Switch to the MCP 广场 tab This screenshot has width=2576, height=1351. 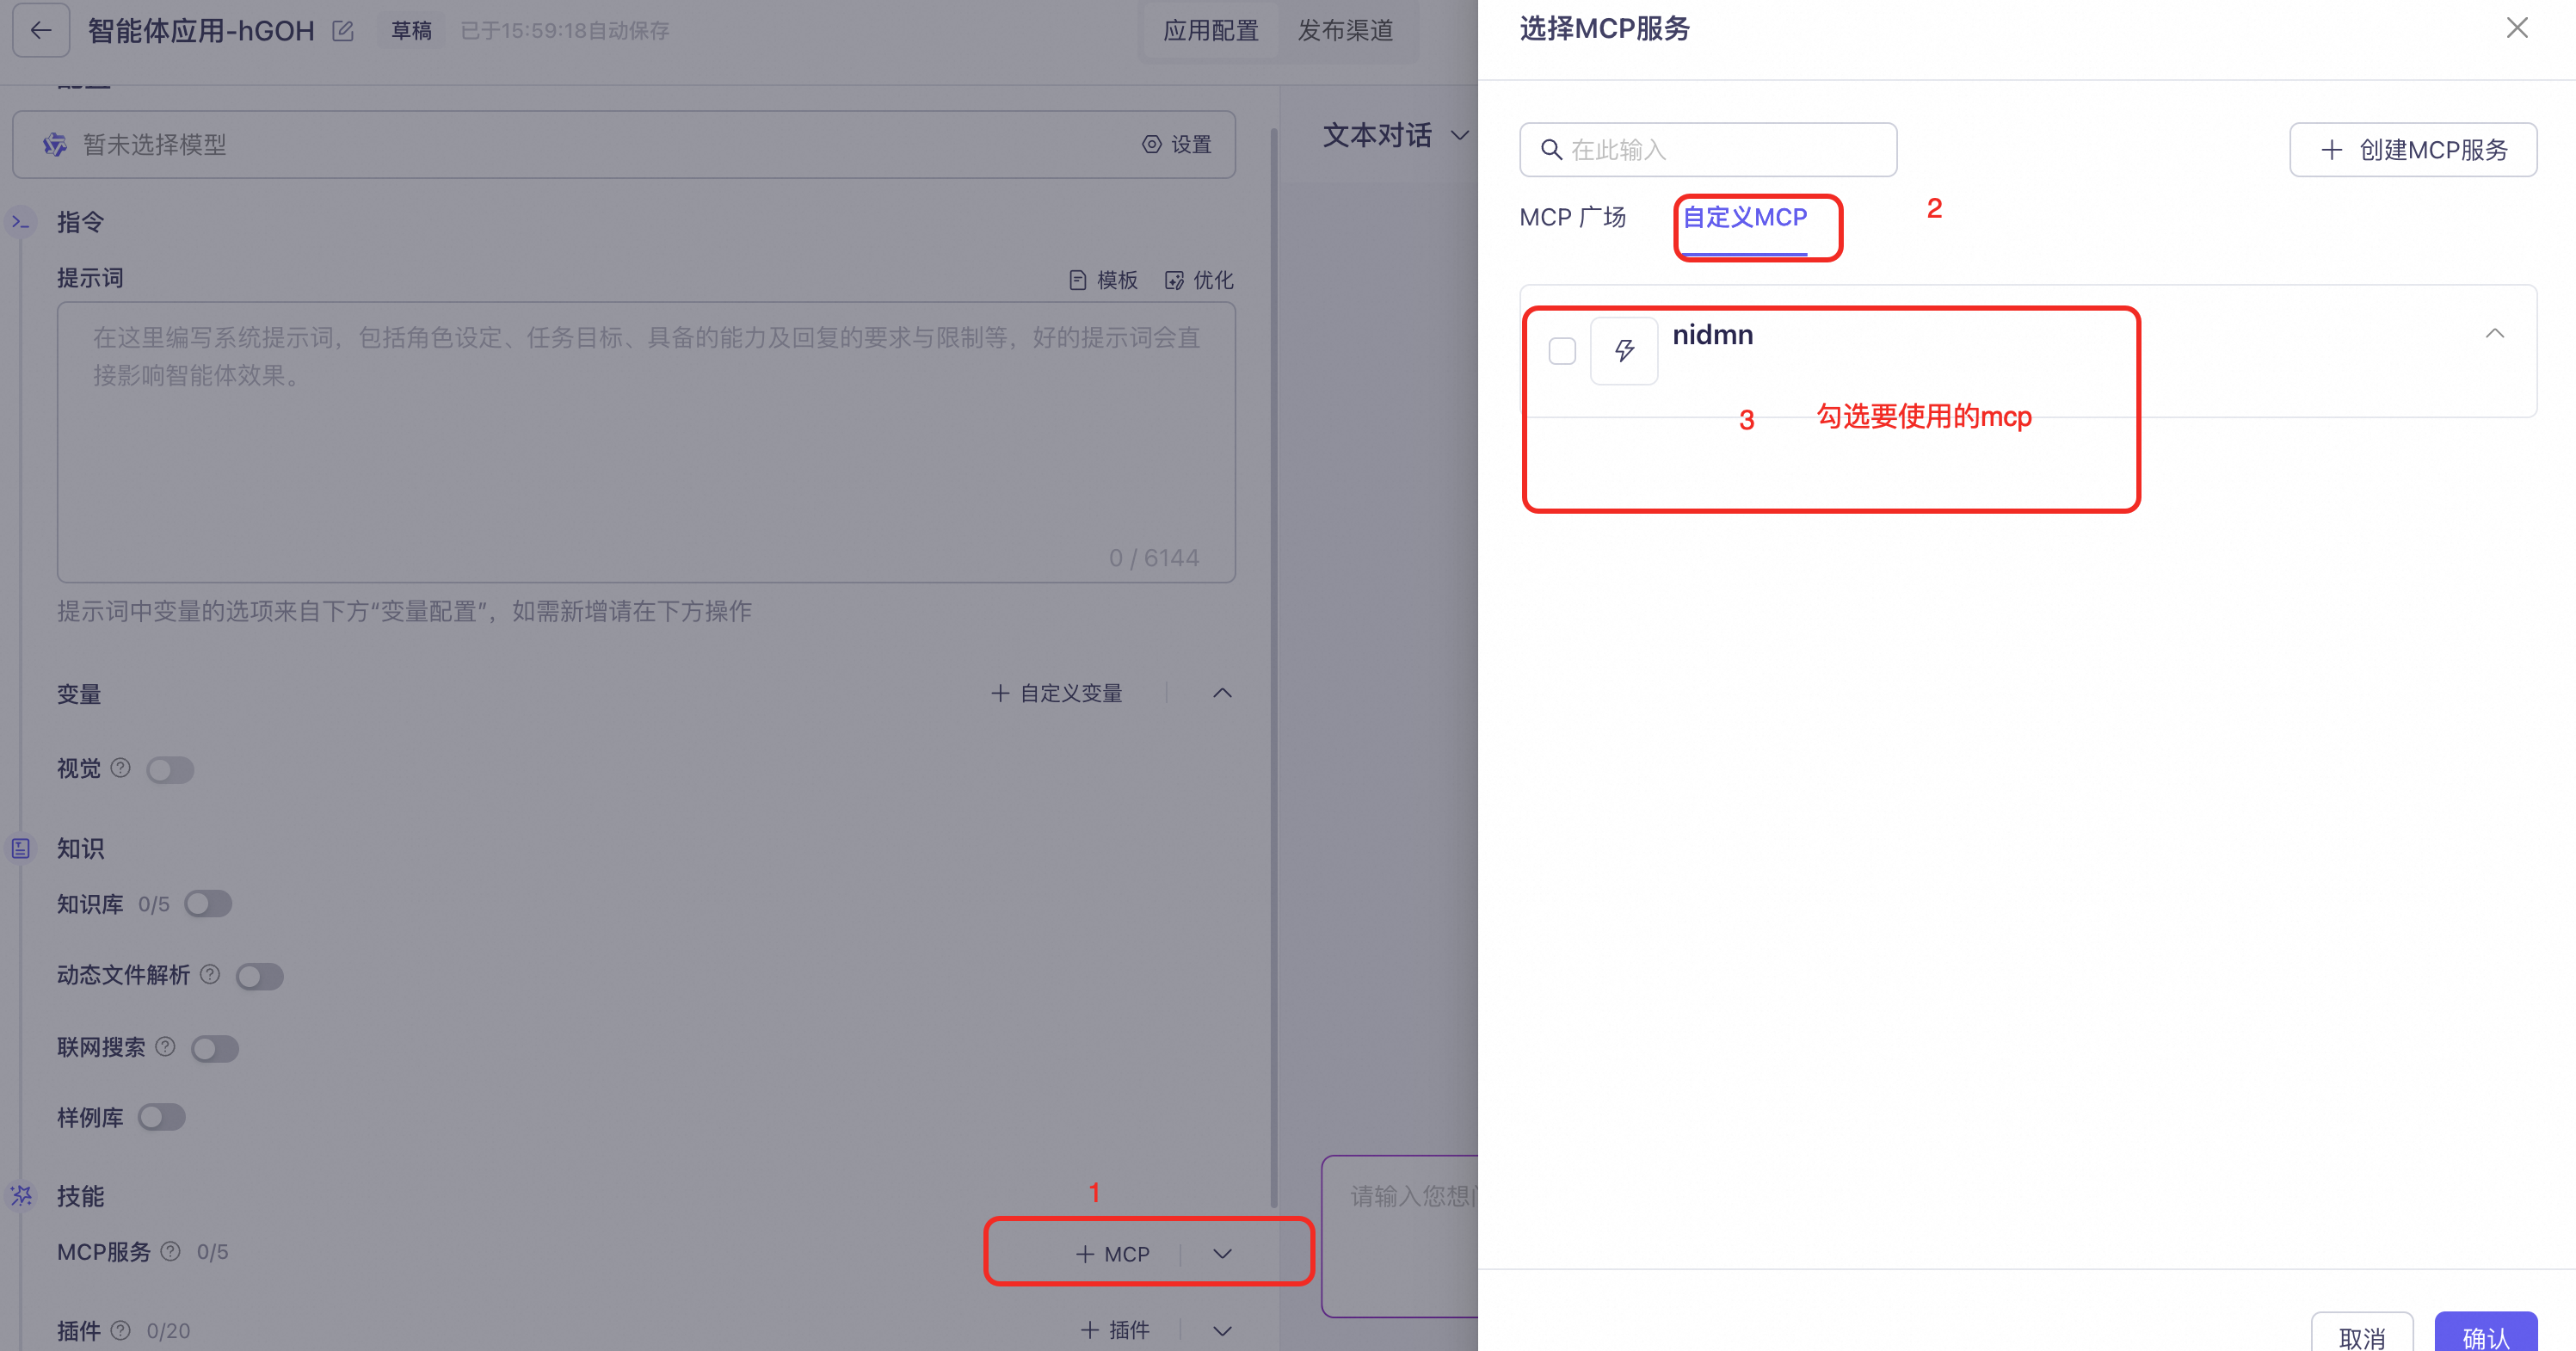pos(1572,217)
